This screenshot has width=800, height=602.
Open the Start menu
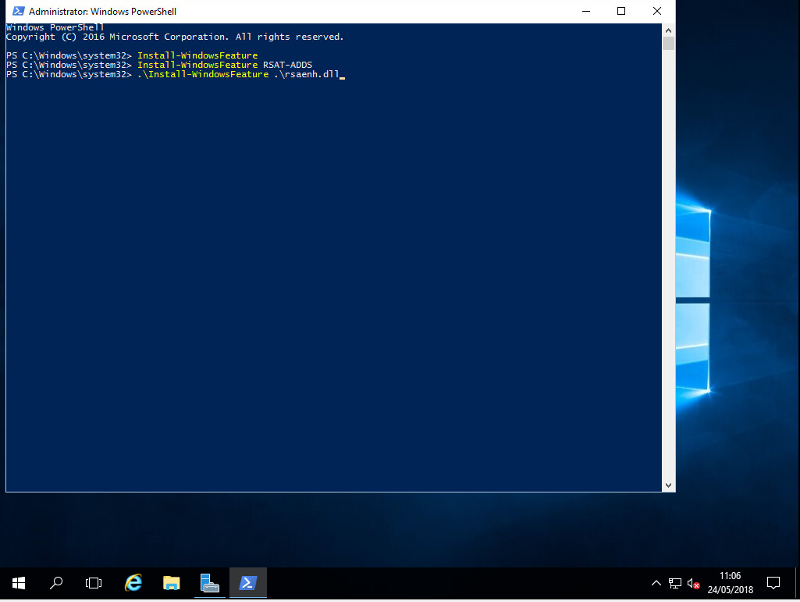[19, 582]
